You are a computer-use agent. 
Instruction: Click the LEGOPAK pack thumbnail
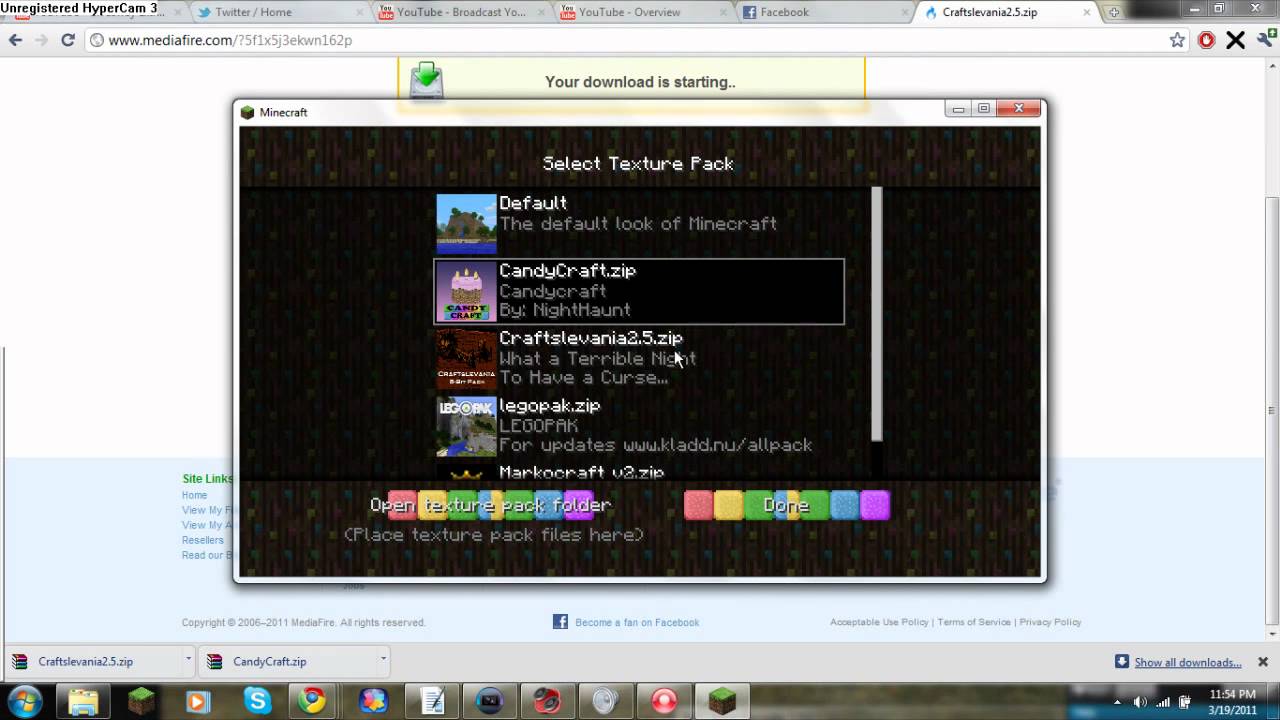[466, 426]
